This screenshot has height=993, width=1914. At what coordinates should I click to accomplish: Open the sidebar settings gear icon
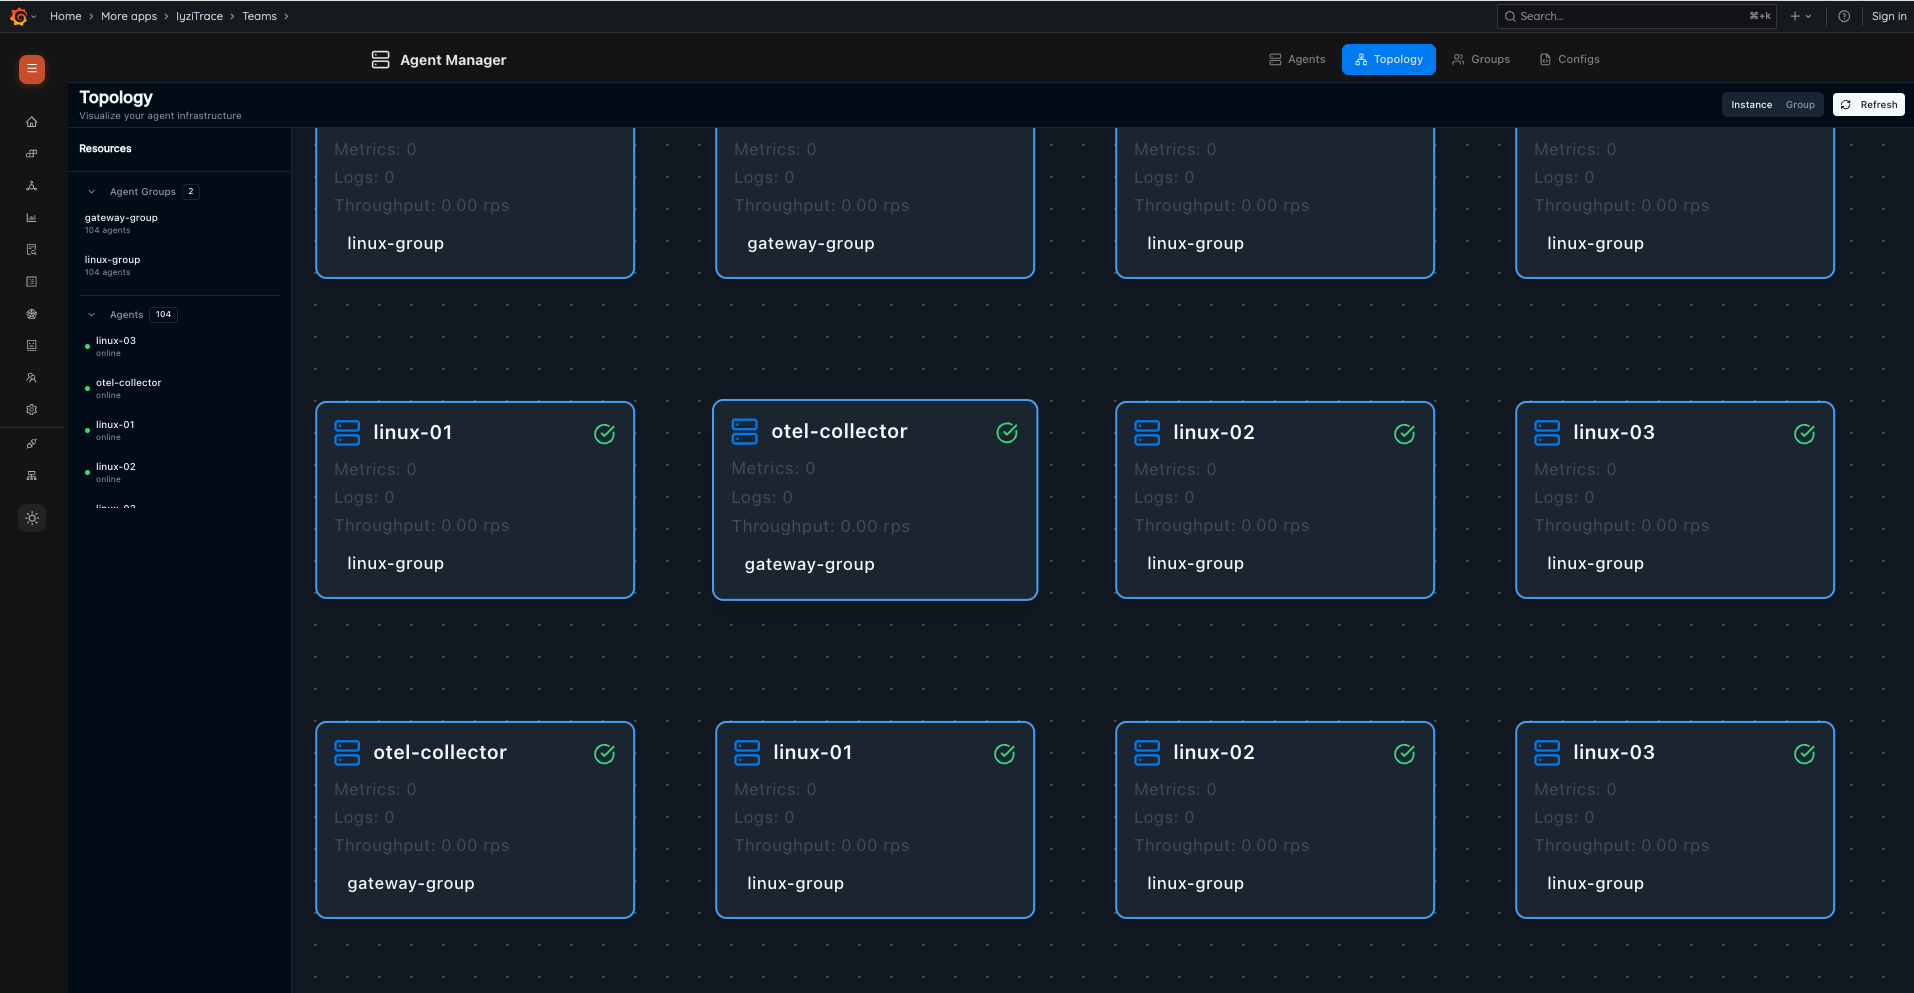tap(32, 410)
